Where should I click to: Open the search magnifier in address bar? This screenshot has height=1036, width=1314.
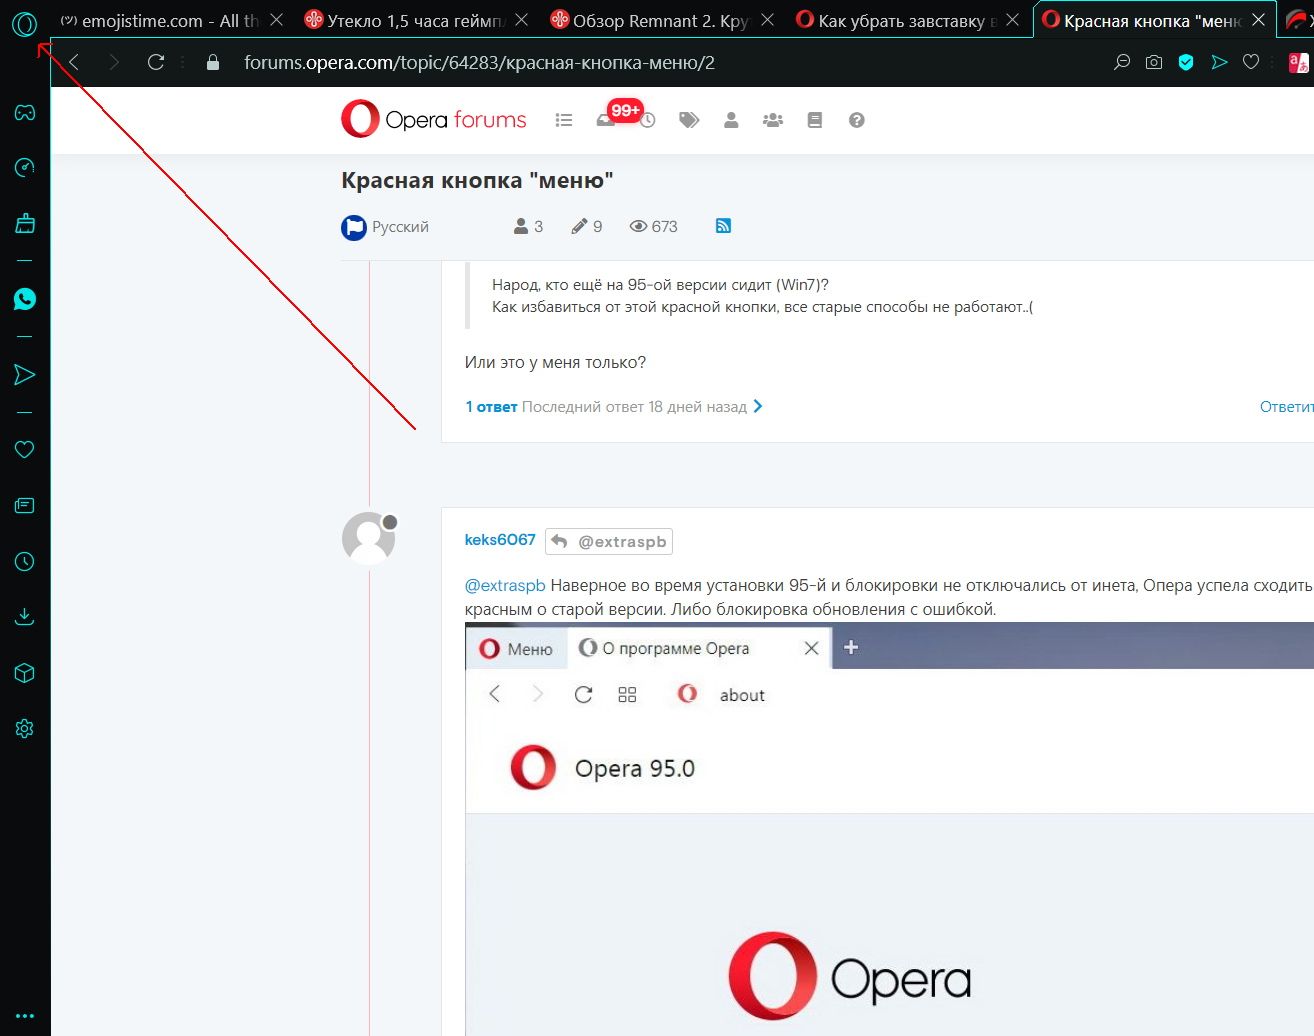pos(1122,62)
